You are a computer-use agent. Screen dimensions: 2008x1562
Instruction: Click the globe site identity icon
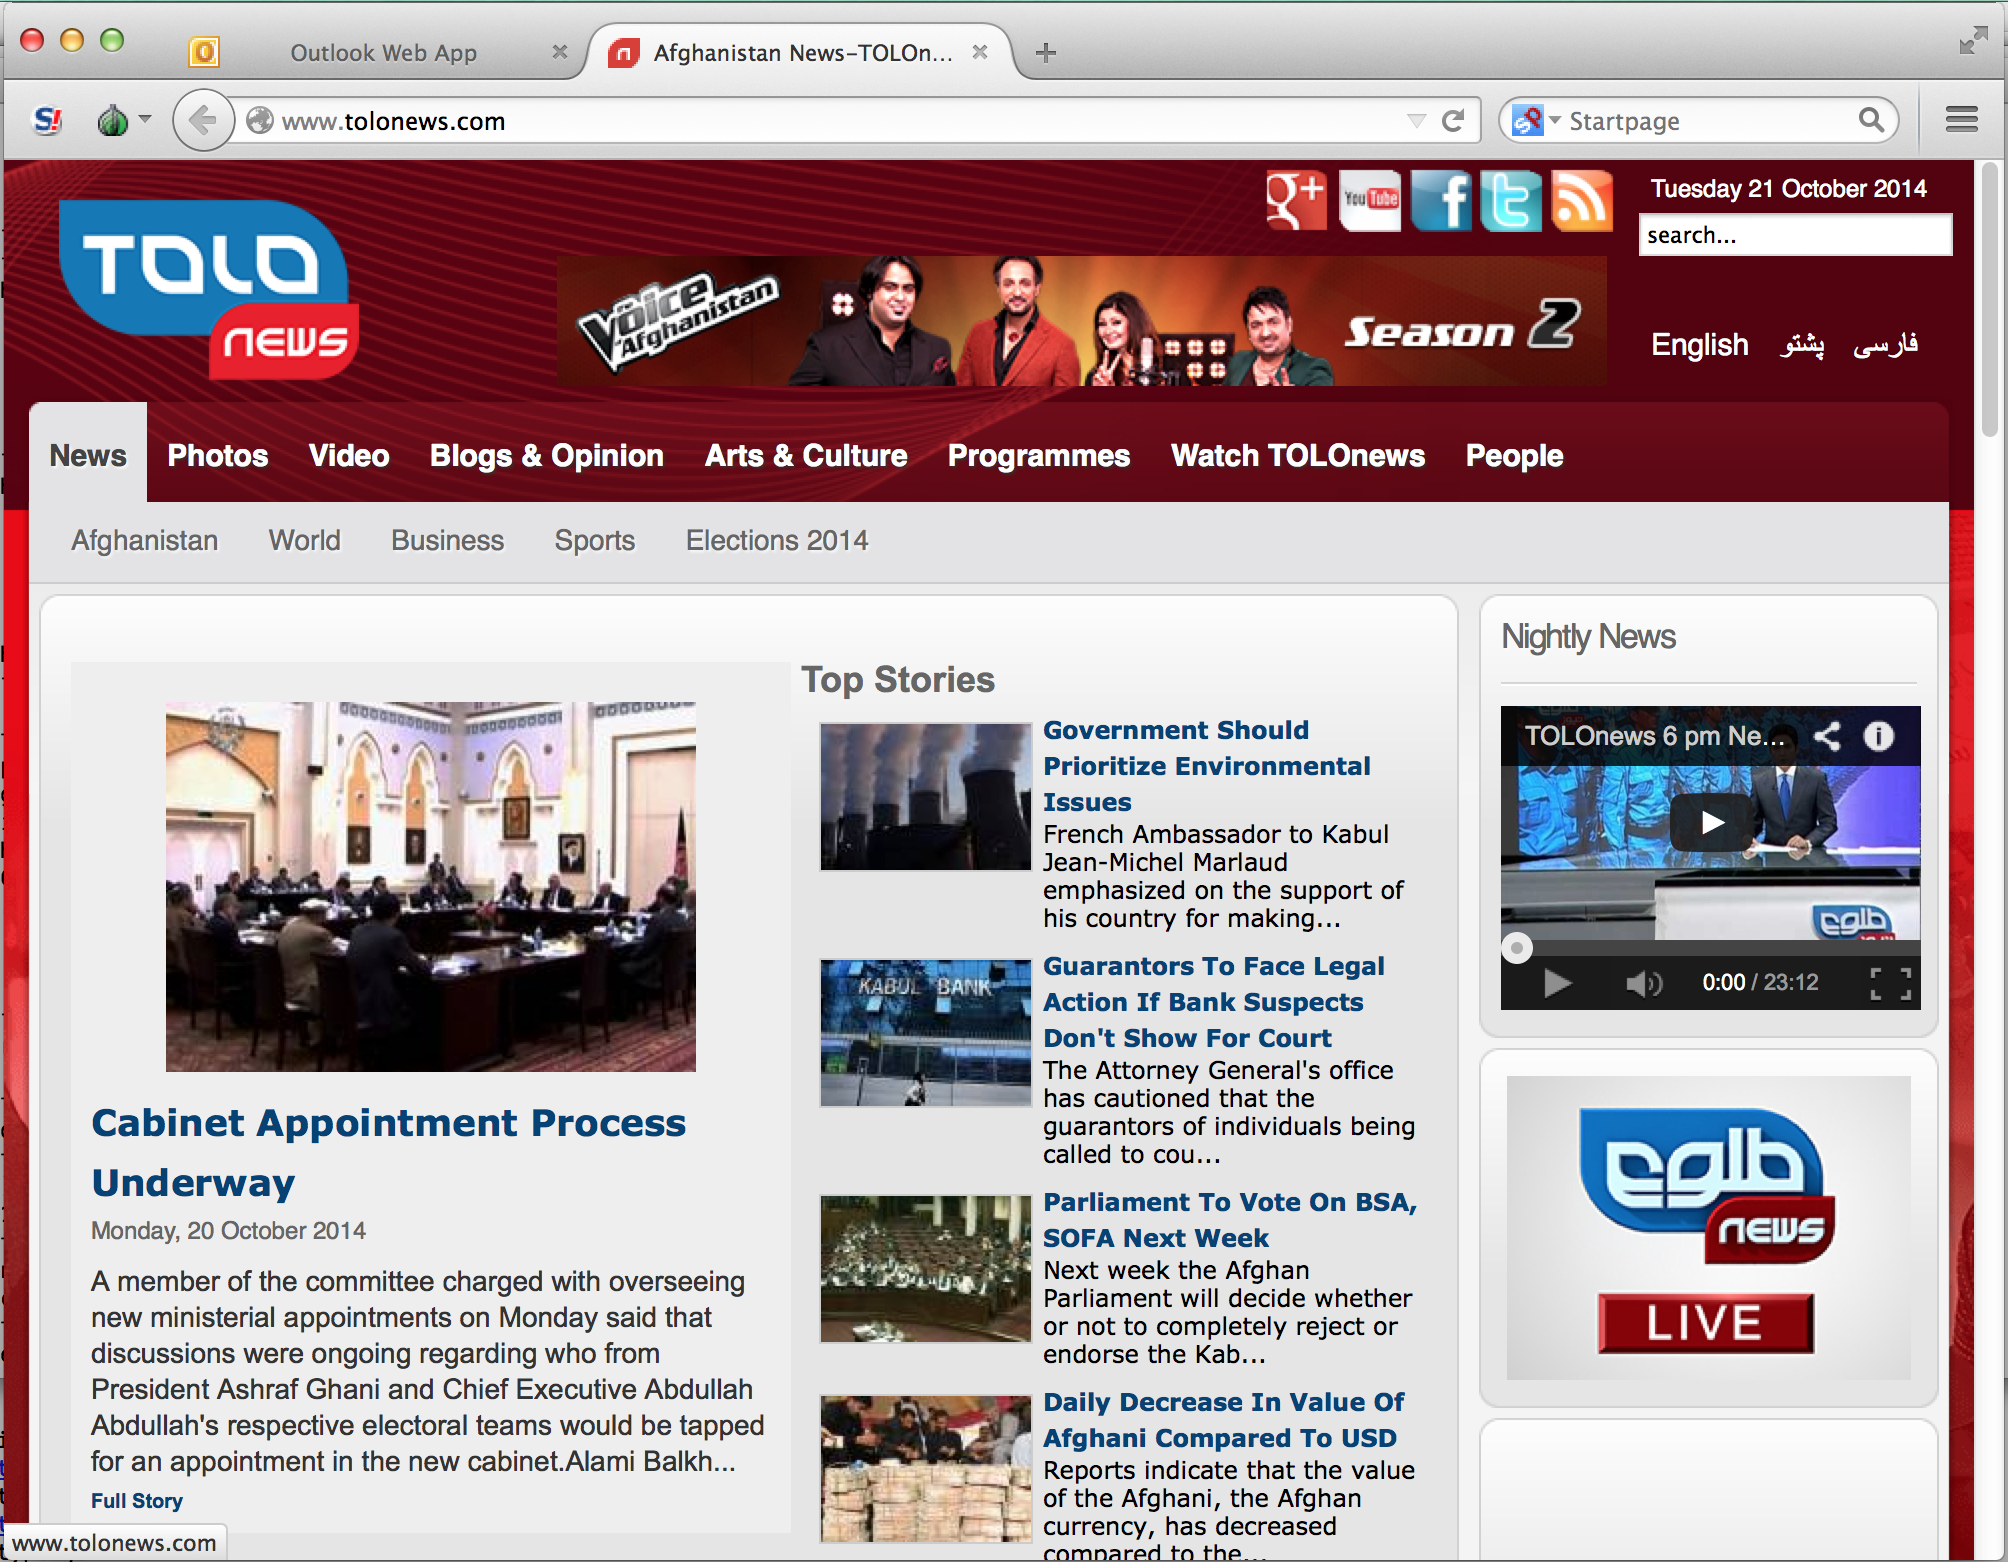pos(260,121)
